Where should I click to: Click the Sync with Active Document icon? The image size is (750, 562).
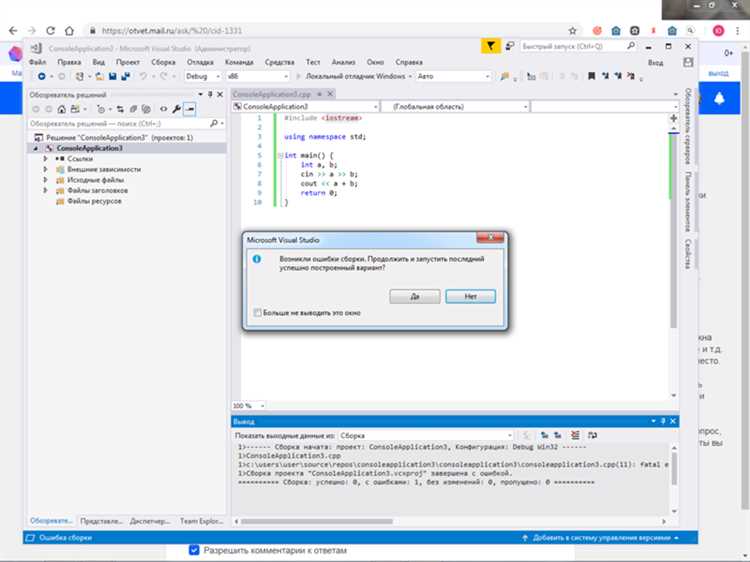point(120,109)
